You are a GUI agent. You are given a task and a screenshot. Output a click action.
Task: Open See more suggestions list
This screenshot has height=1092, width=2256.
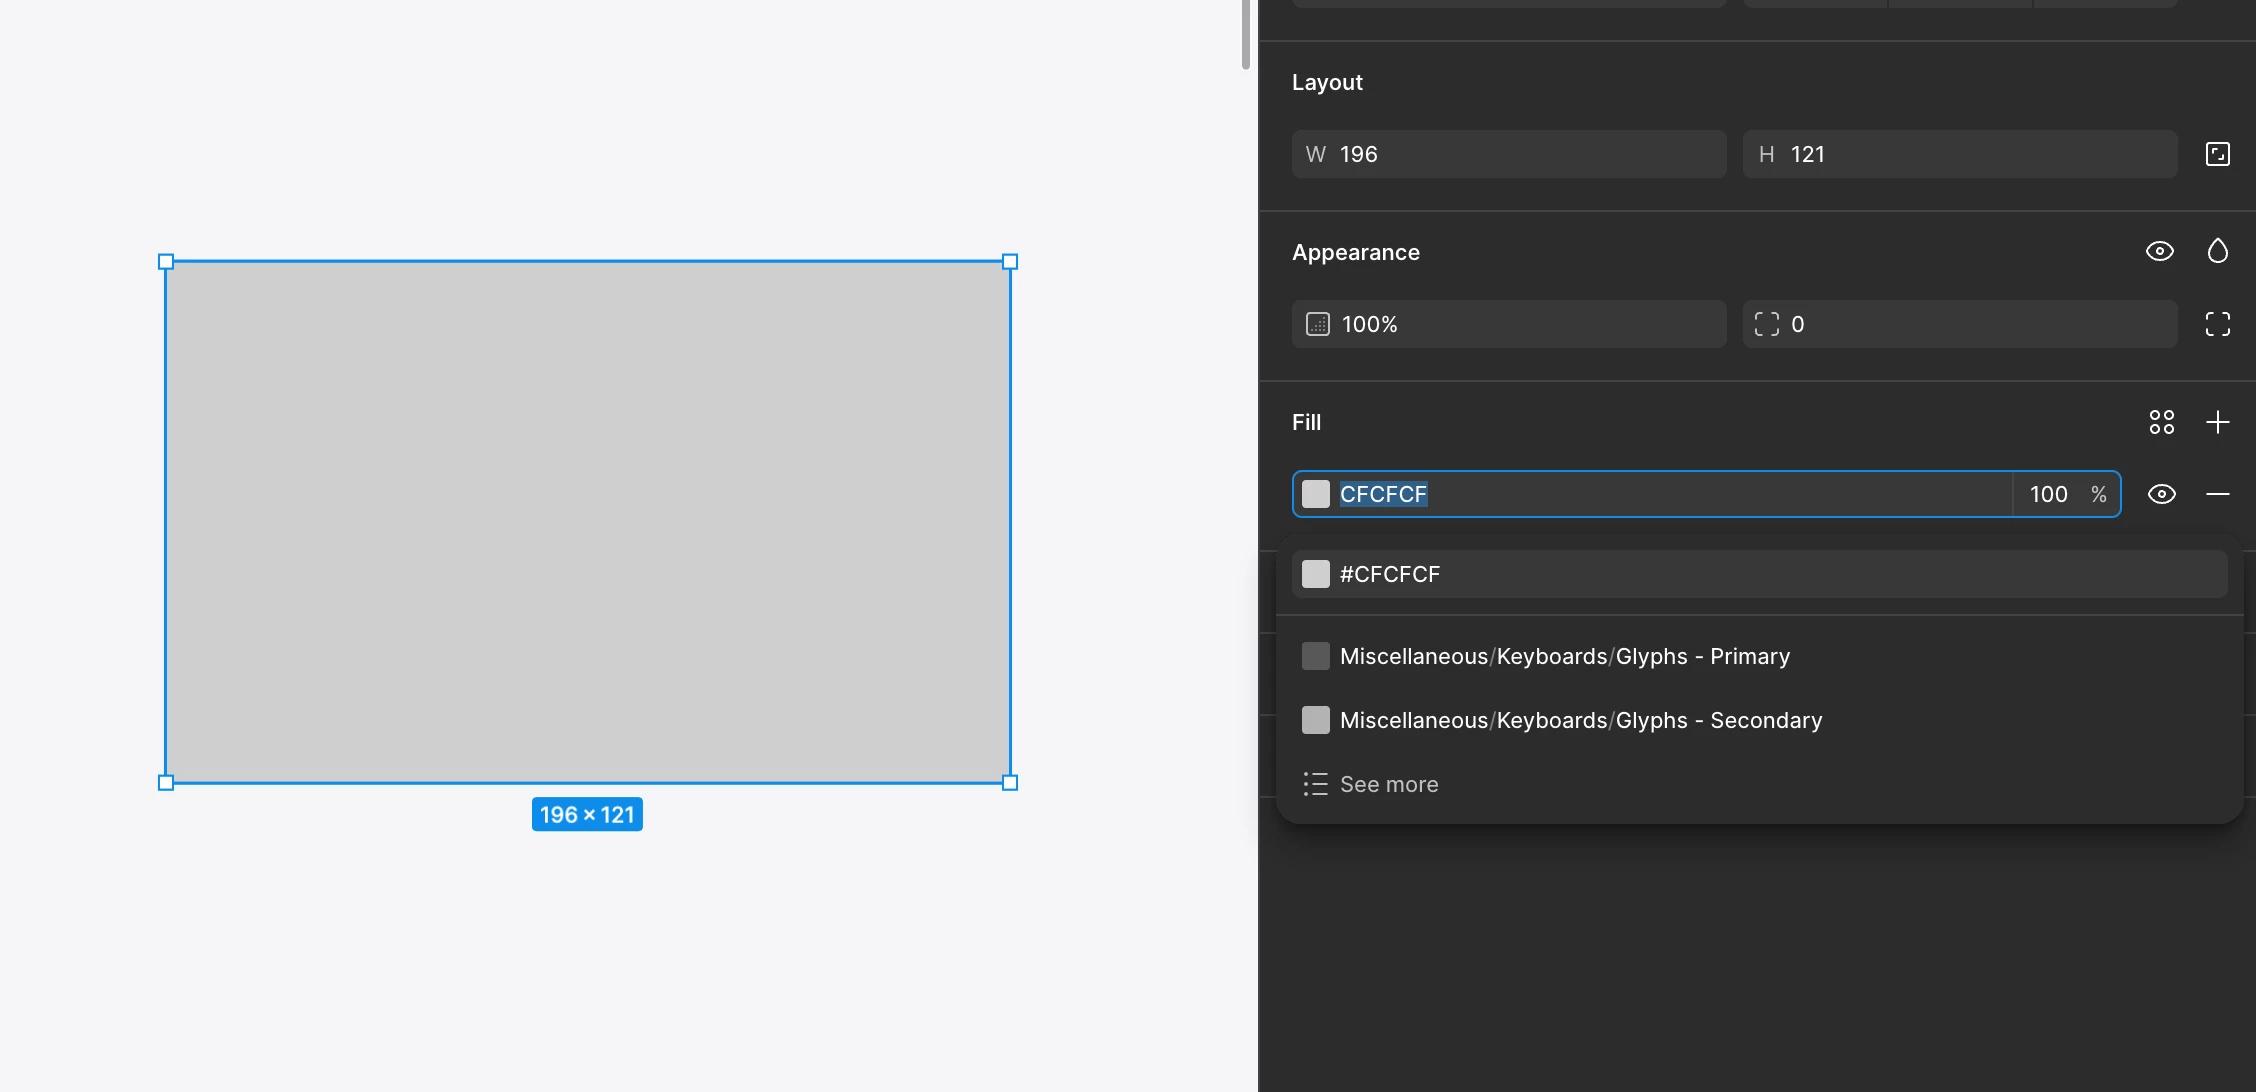(x=1388, y=784)
